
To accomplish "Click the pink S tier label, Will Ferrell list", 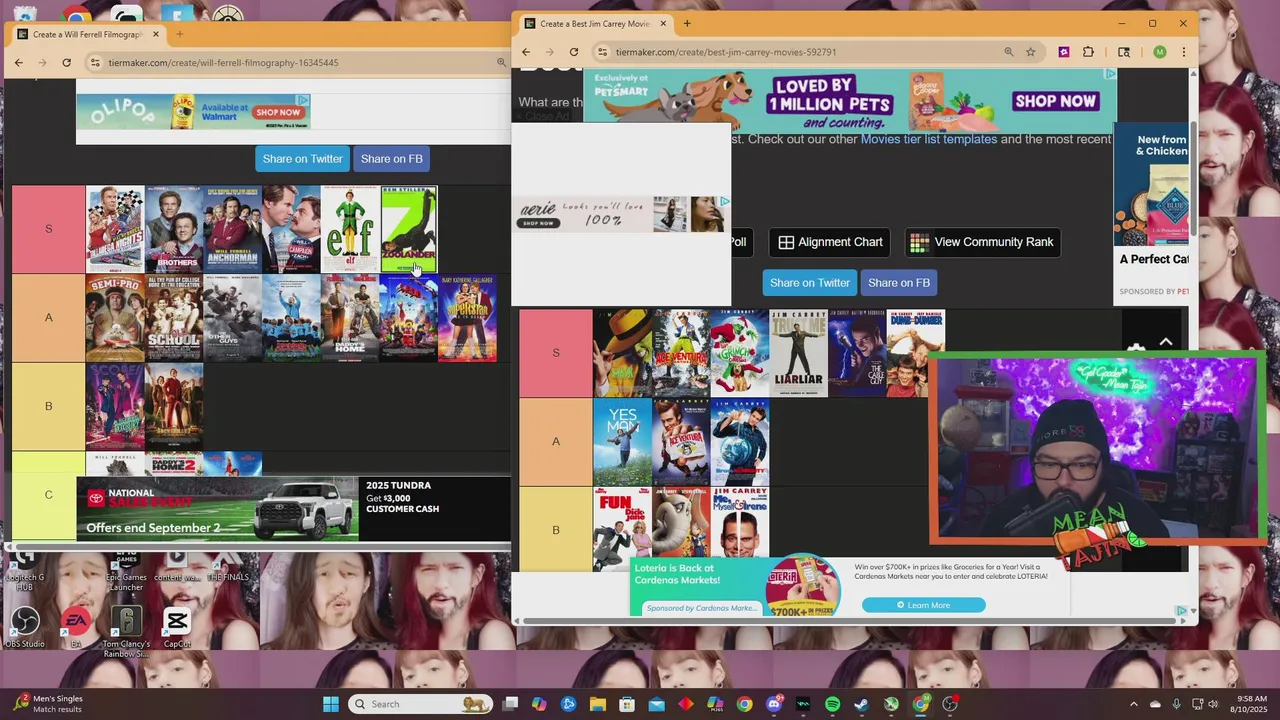I will point(48,229).
